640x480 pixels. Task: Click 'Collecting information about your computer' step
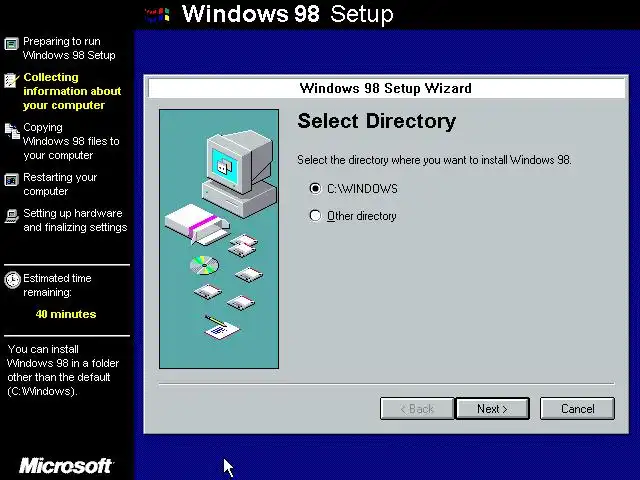tap(72, 91)
